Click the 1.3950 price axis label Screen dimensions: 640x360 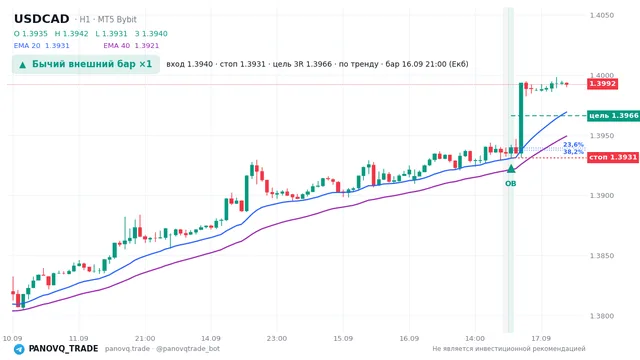[x=602, y=136]
